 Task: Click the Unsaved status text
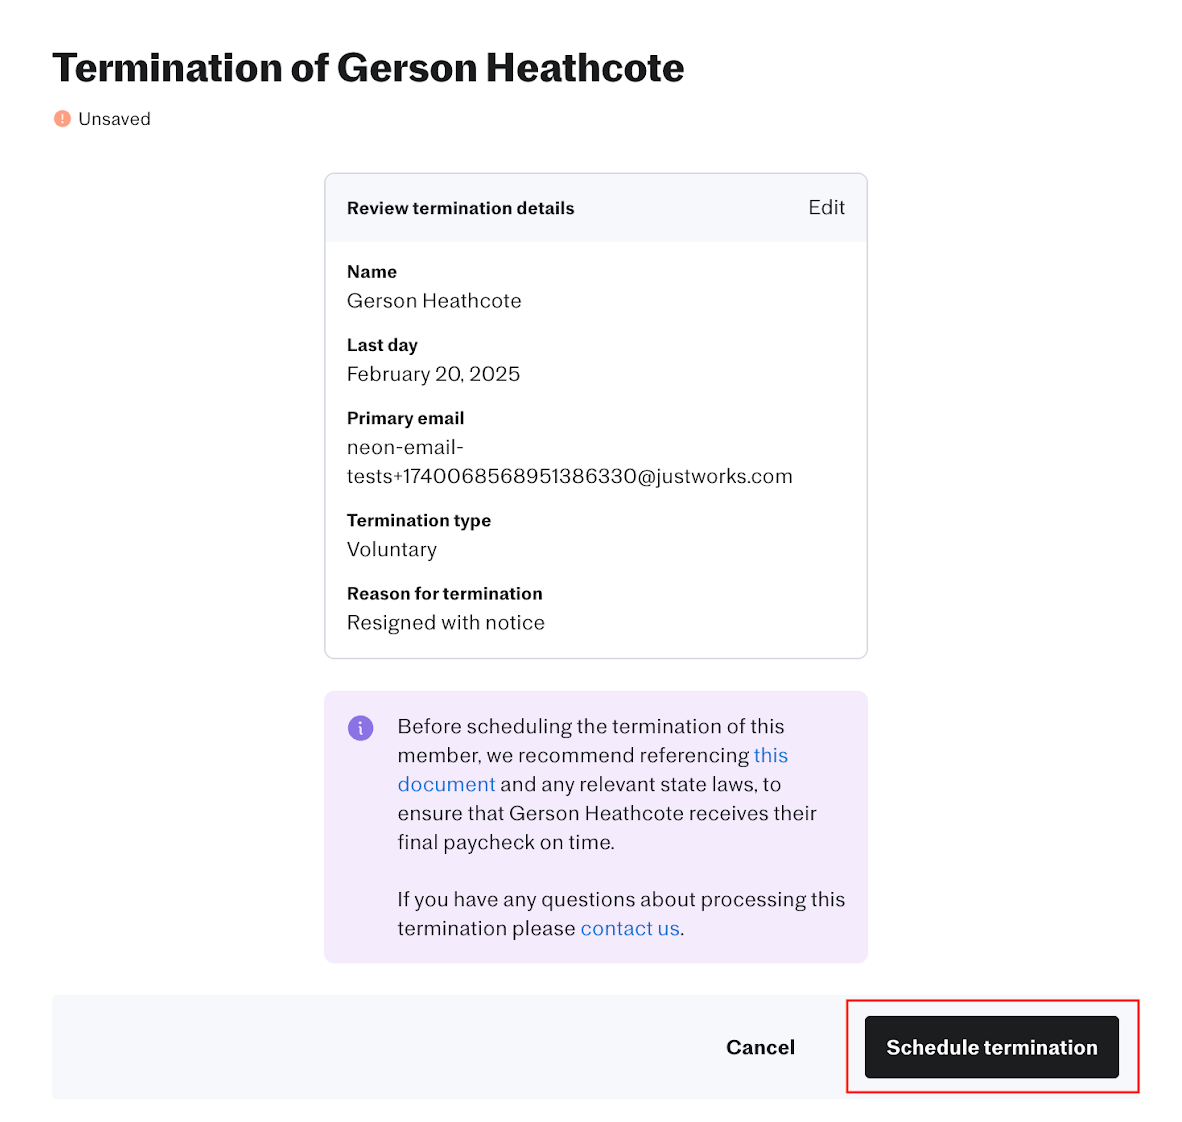tap(114, 119)
